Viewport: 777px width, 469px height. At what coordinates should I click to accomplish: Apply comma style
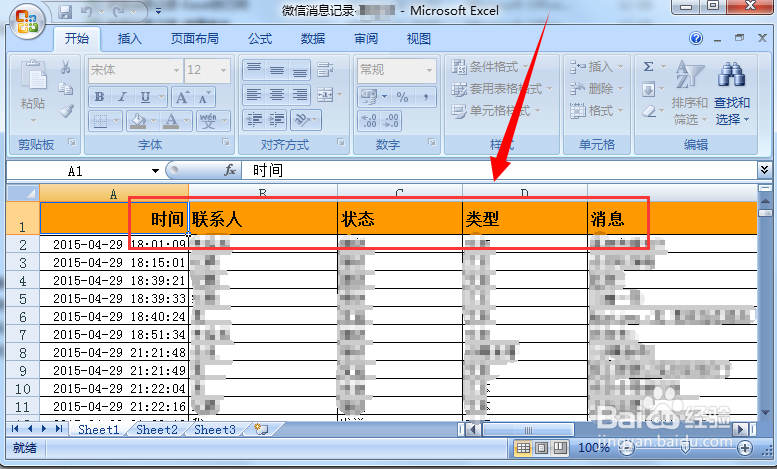click(x=425, y=97)
